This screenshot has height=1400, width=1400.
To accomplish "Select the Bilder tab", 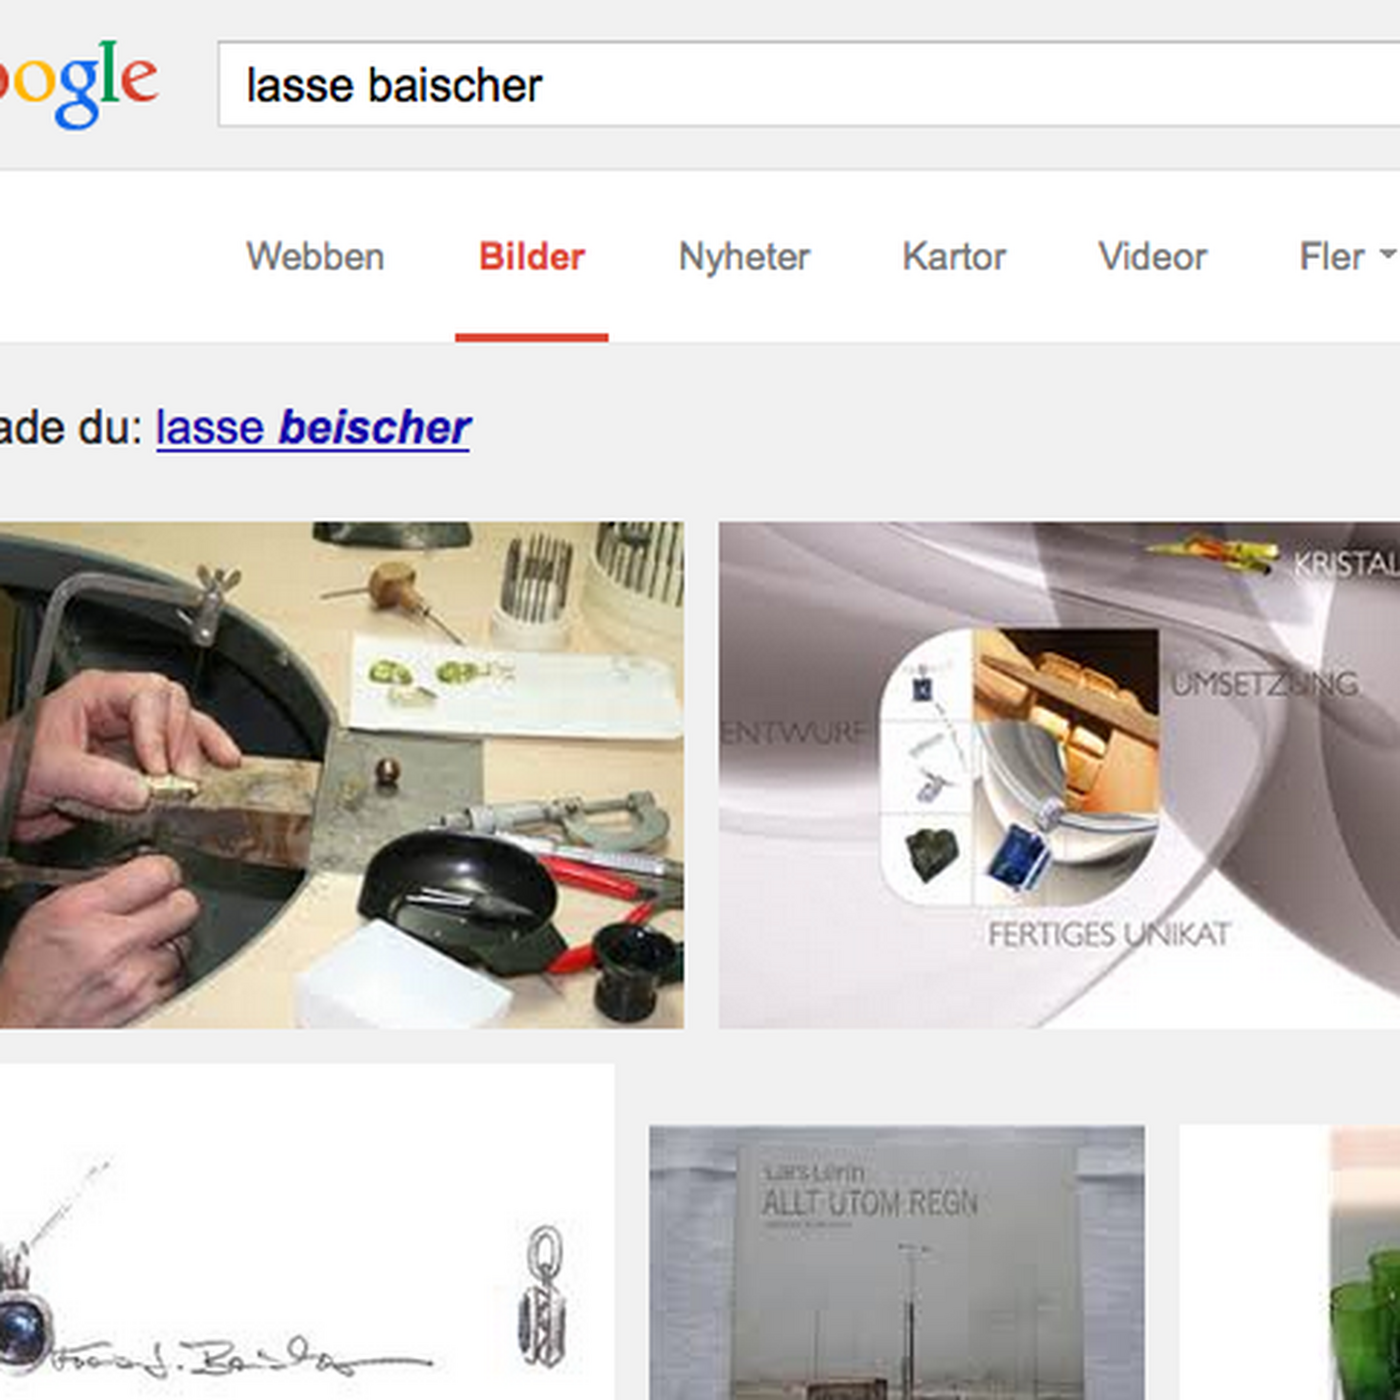I will click(x=531, y=257).
